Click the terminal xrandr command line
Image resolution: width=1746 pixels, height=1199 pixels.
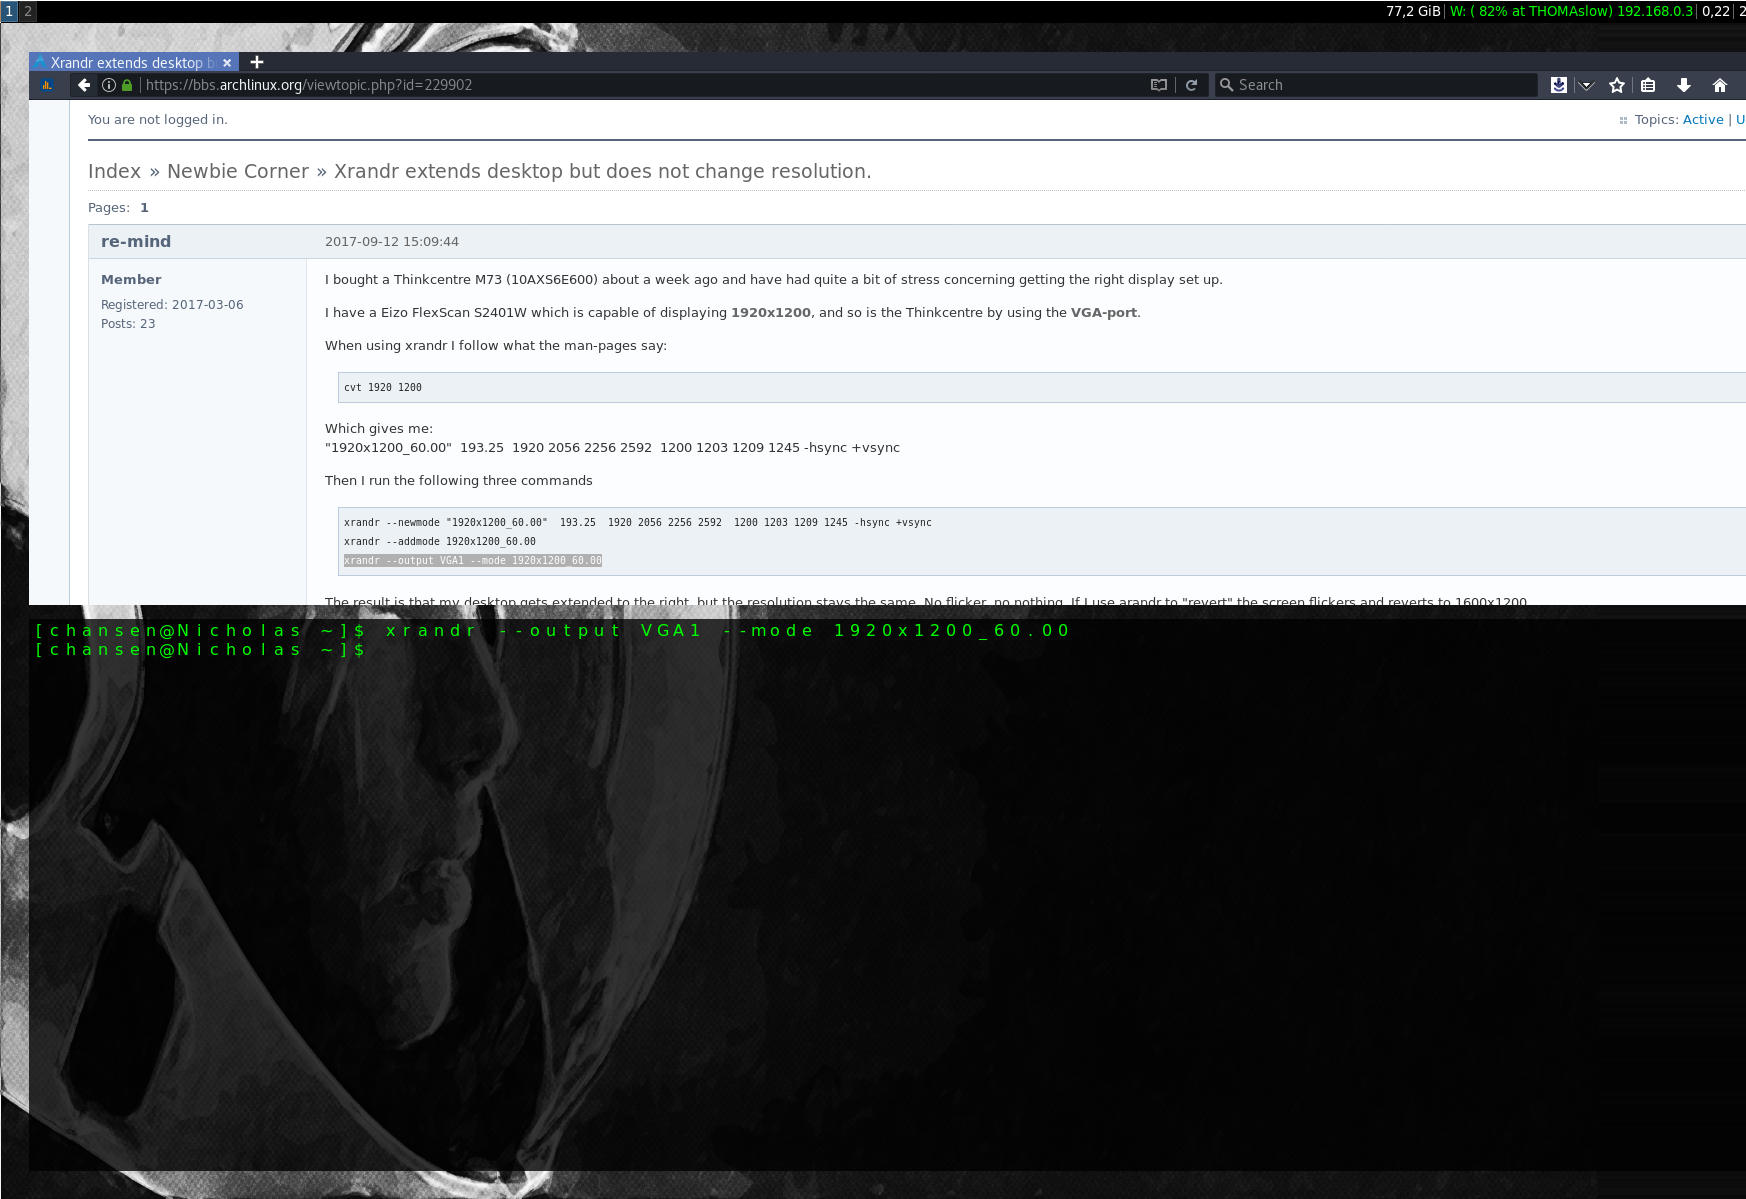[x=553, y=631]
